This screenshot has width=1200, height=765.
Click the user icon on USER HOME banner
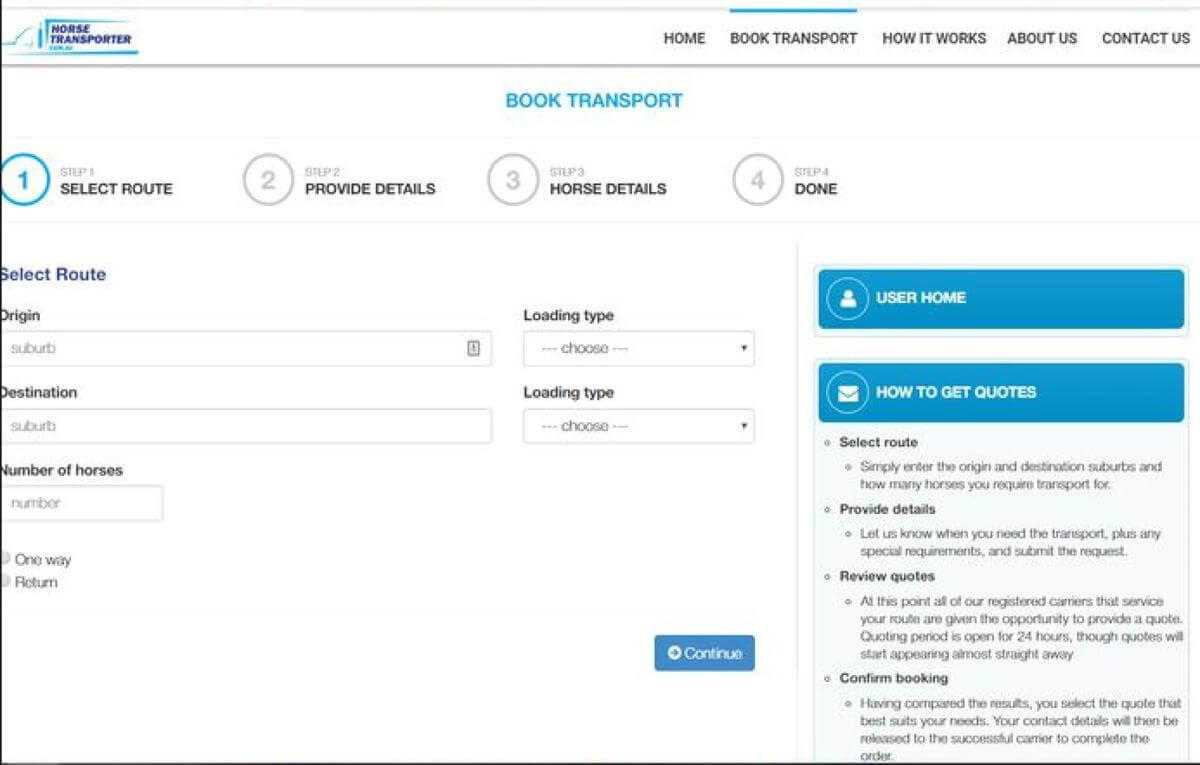click(x=847, y=297)
